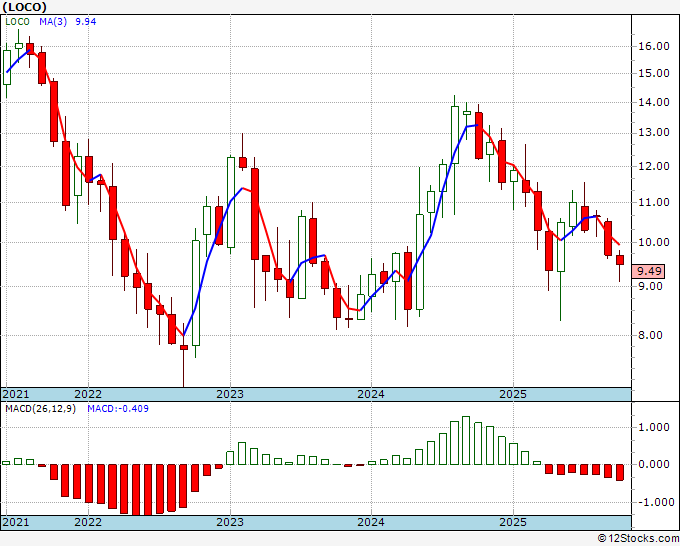Click 2021 on the price chart time axis
The image size is (680, 546).
coord(16,394)
